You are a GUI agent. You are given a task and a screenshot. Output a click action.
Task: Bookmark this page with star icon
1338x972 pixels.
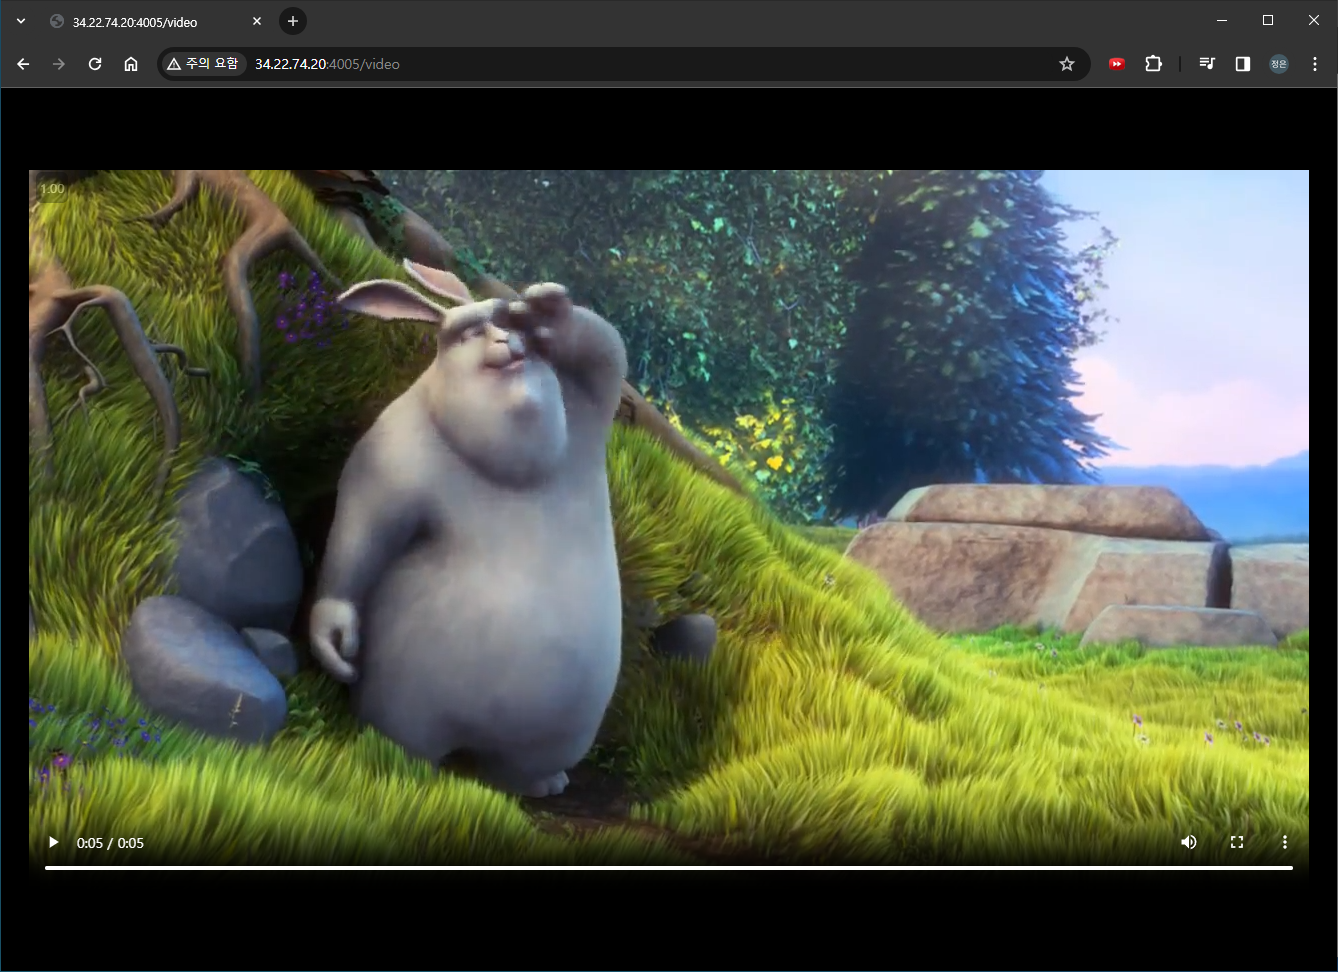tap(1067, 64)
